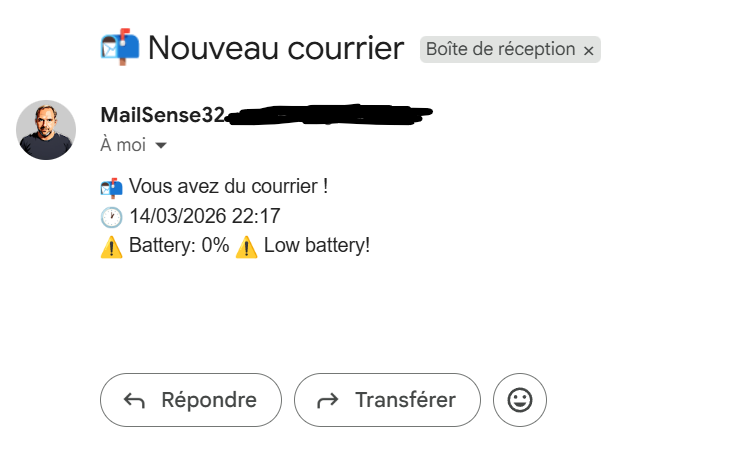Click the forward arrow icon
The image size is (754, 456).
[327, 401]
